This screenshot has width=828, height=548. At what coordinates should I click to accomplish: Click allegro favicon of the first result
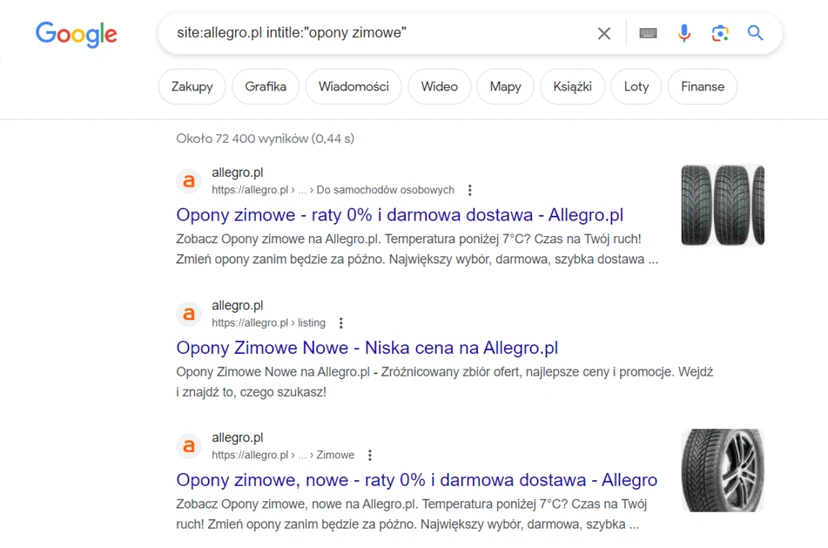coord(189,181)
